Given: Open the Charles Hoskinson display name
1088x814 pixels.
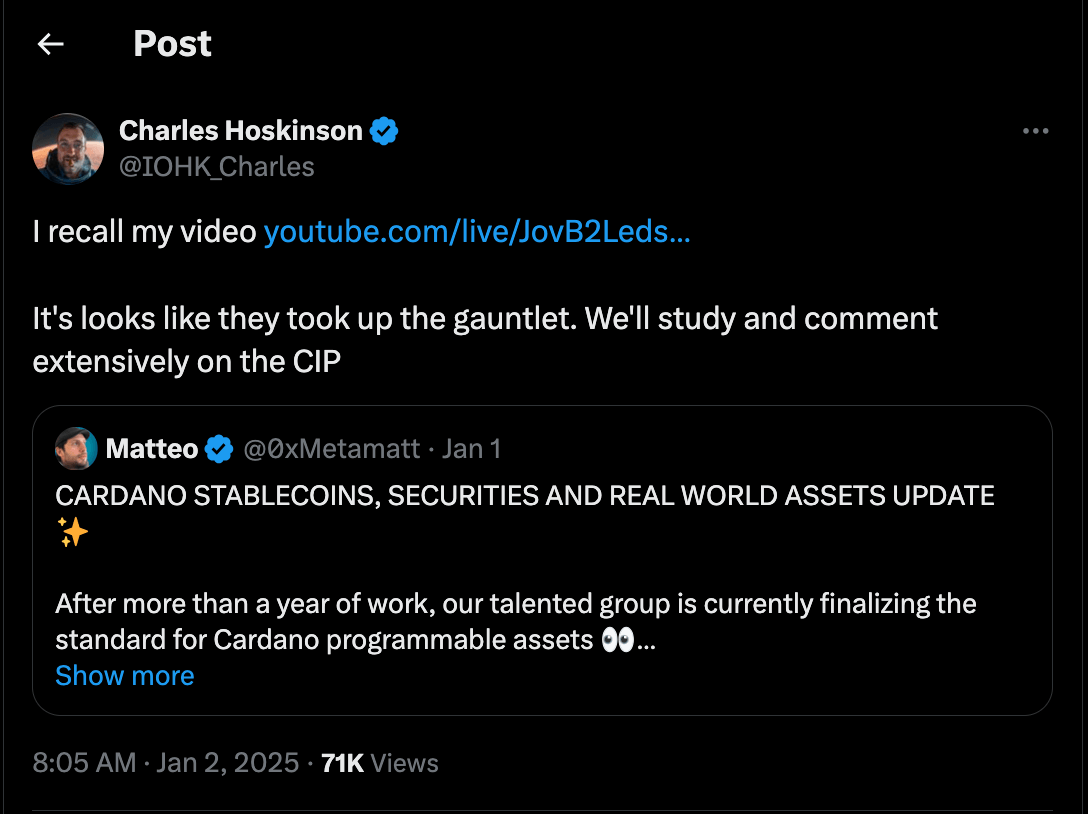Looking at the screenshot, I should click(240, 131).
